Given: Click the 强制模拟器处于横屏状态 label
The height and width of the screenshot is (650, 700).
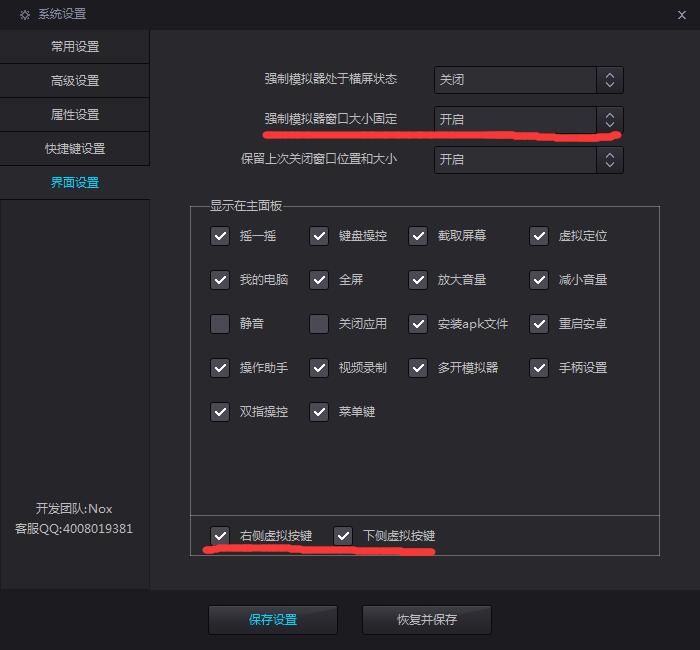Looking at the screenshot, I should point(330,79).
